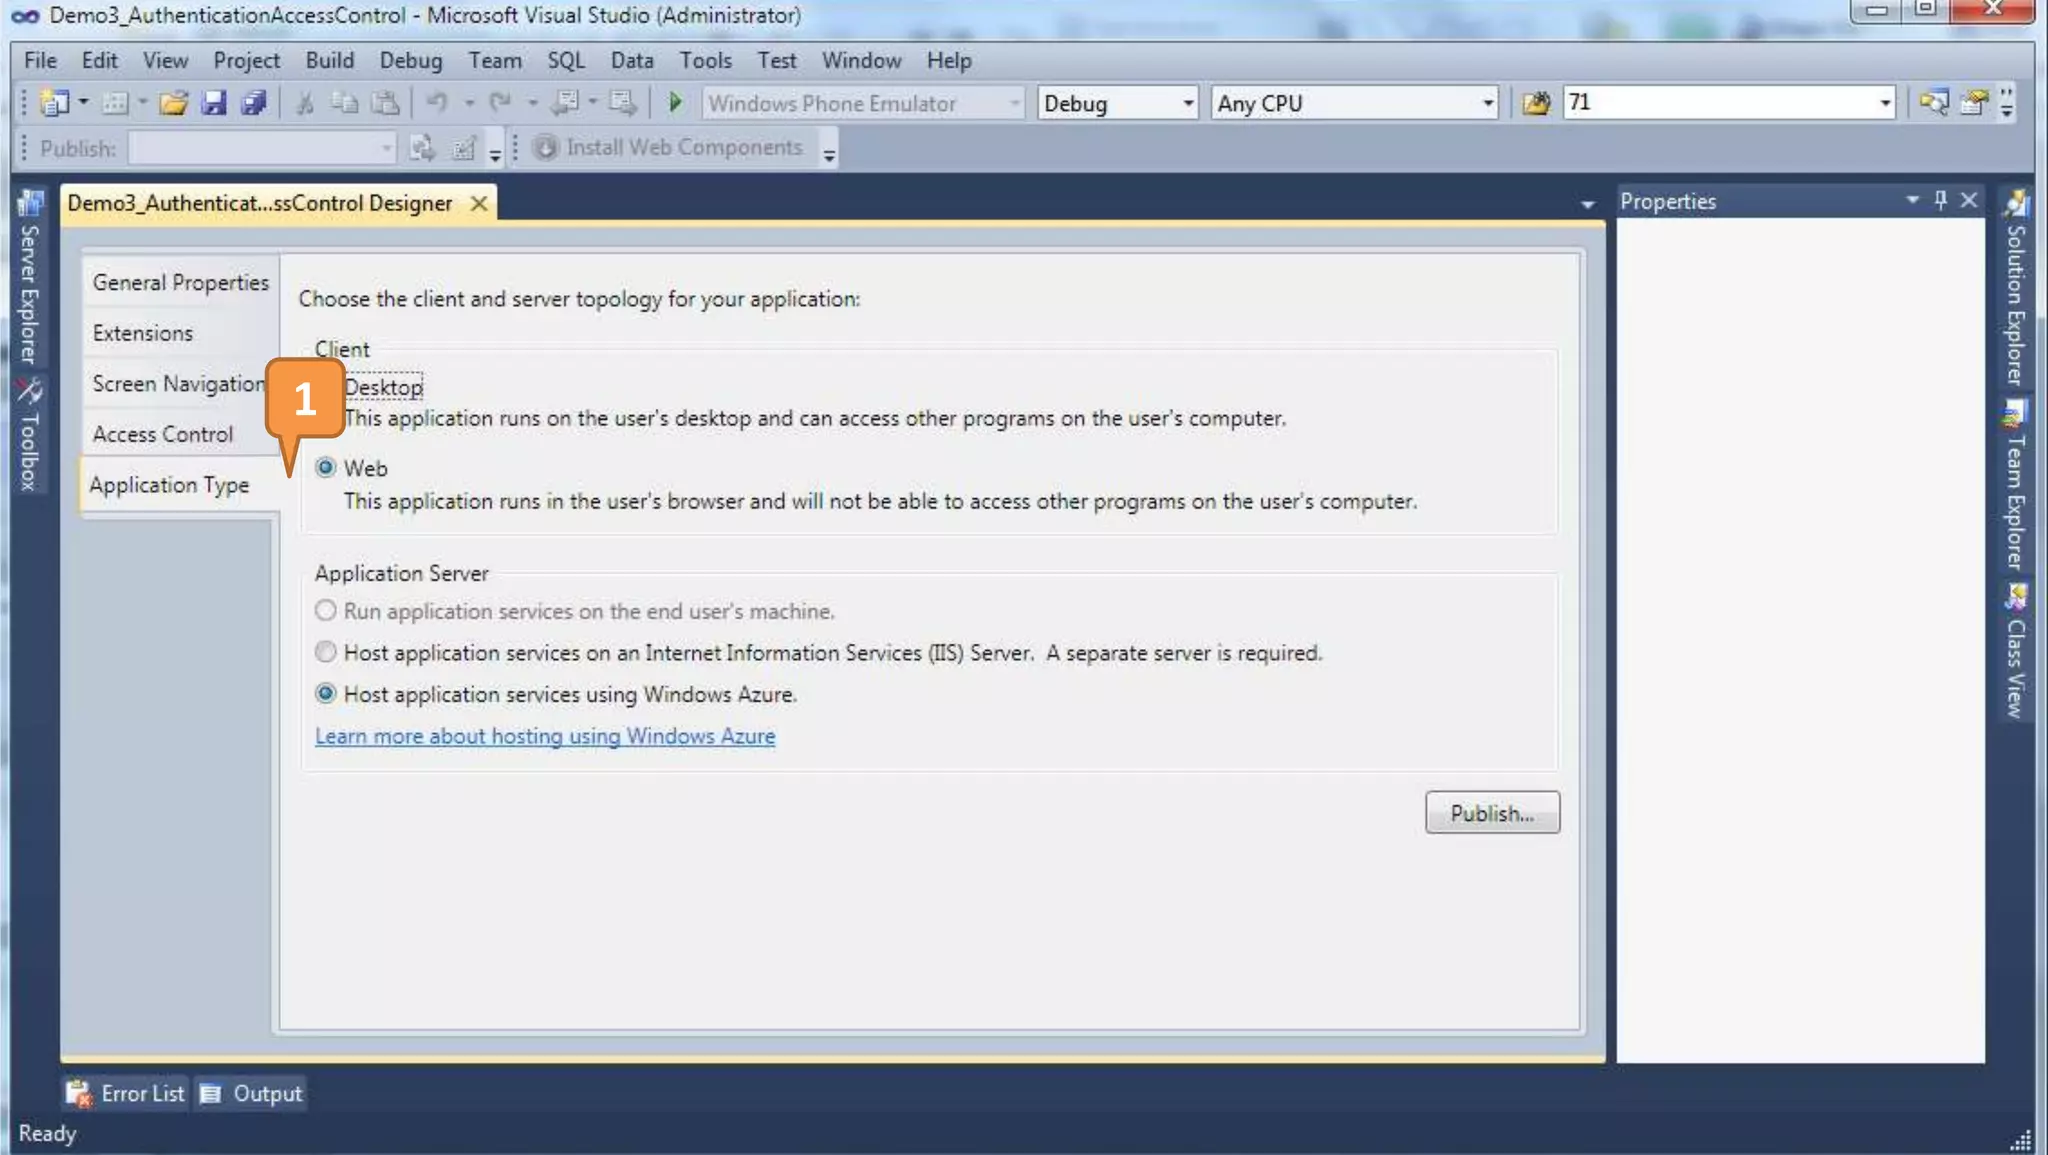This screenshot has height=1155, width=2048.
Task: Pin the Properties panel
Action: (1940, 200)
